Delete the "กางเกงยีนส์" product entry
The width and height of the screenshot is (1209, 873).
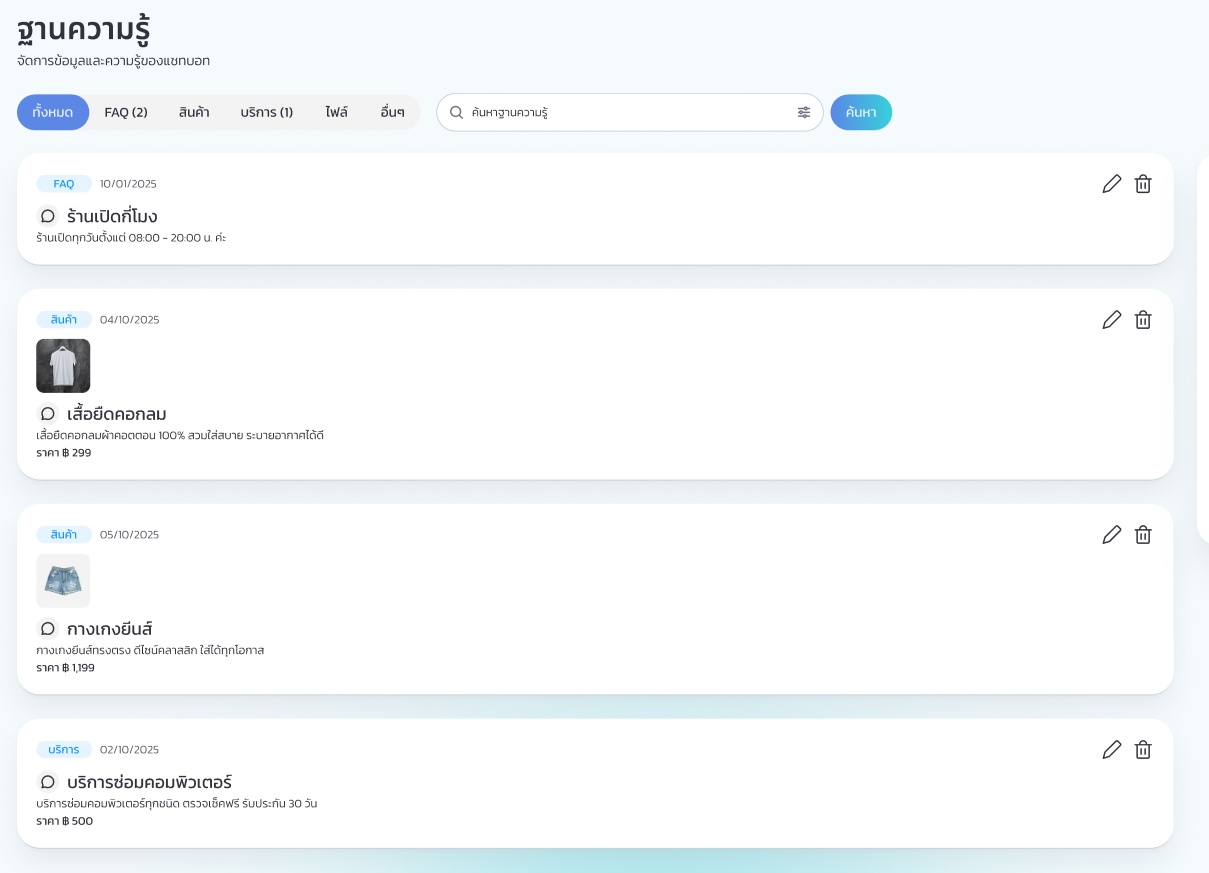coord(1143,535)
